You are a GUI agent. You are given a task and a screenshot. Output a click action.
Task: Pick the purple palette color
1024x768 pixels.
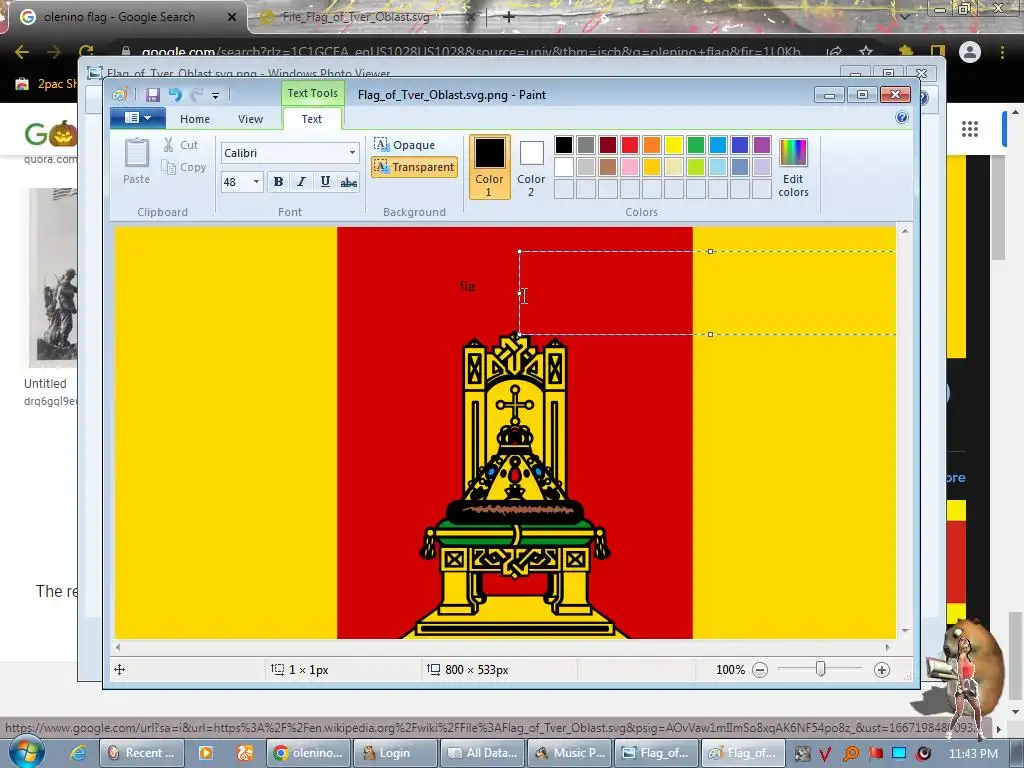click(x=761, y=144)
